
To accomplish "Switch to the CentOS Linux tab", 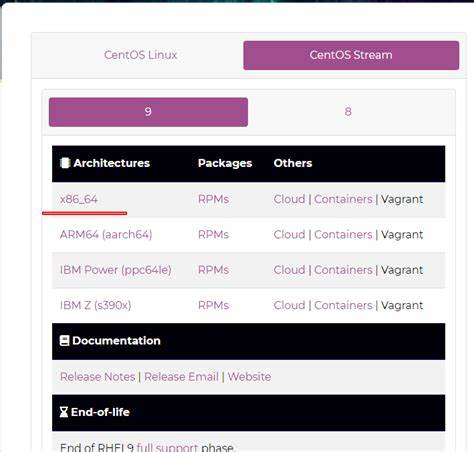I will point(140,55).
